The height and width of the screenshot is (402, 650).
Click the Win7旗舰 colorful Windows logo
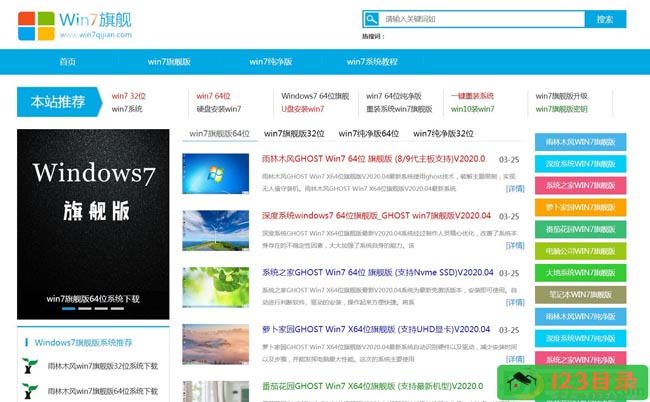[x=36, y=26]
